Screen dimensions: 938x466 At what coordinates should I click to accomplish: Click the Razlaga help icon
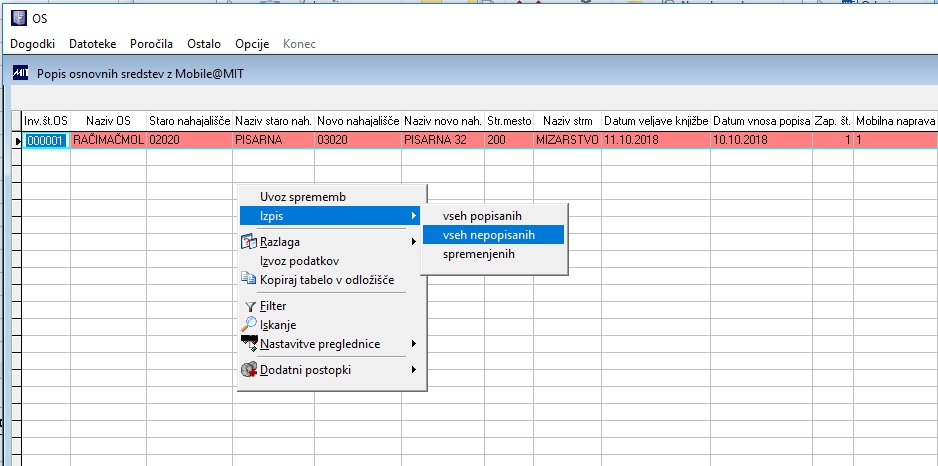tap(248, 242)
